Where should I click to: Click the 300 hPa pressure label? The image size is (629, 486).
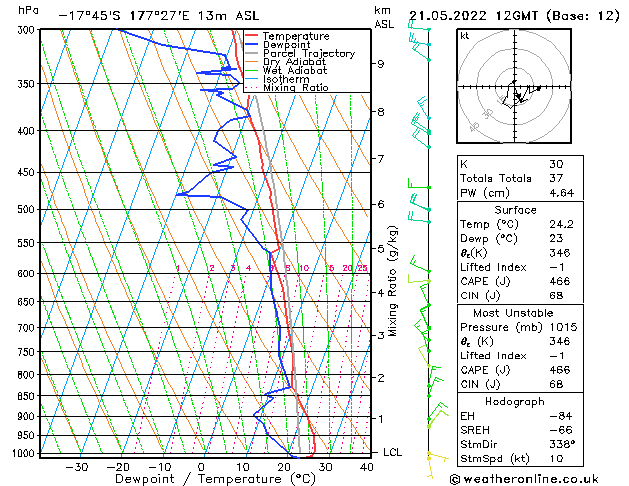point(28,30)
